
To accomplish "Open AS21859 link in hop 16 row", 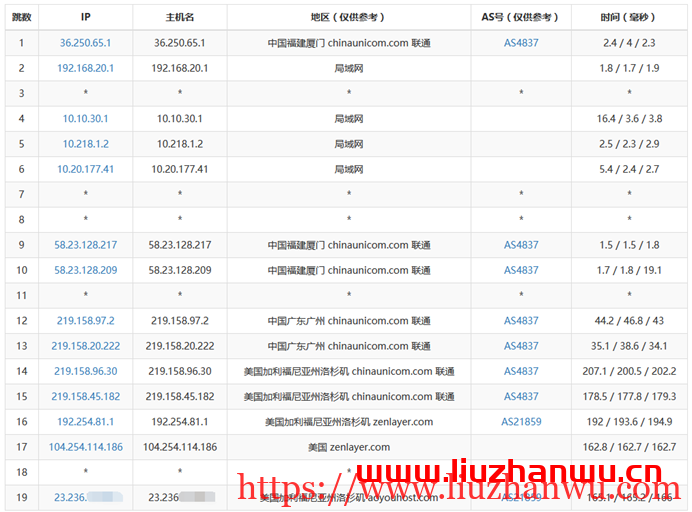I will (521, 422).
